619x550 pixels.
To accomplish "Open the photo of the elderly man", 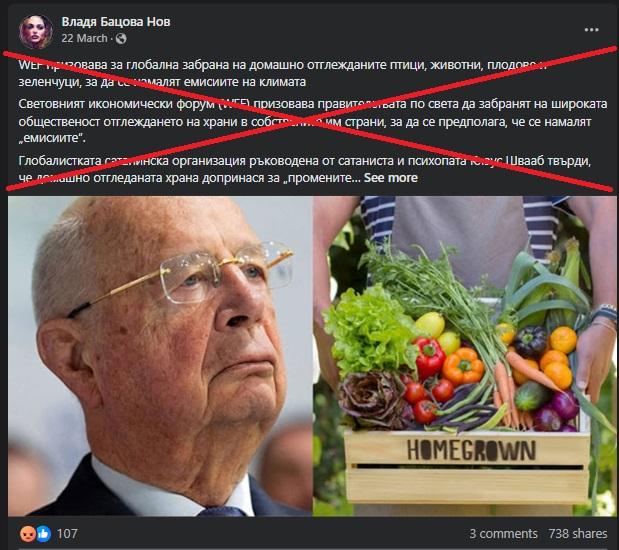I will (x=160, y=356).
